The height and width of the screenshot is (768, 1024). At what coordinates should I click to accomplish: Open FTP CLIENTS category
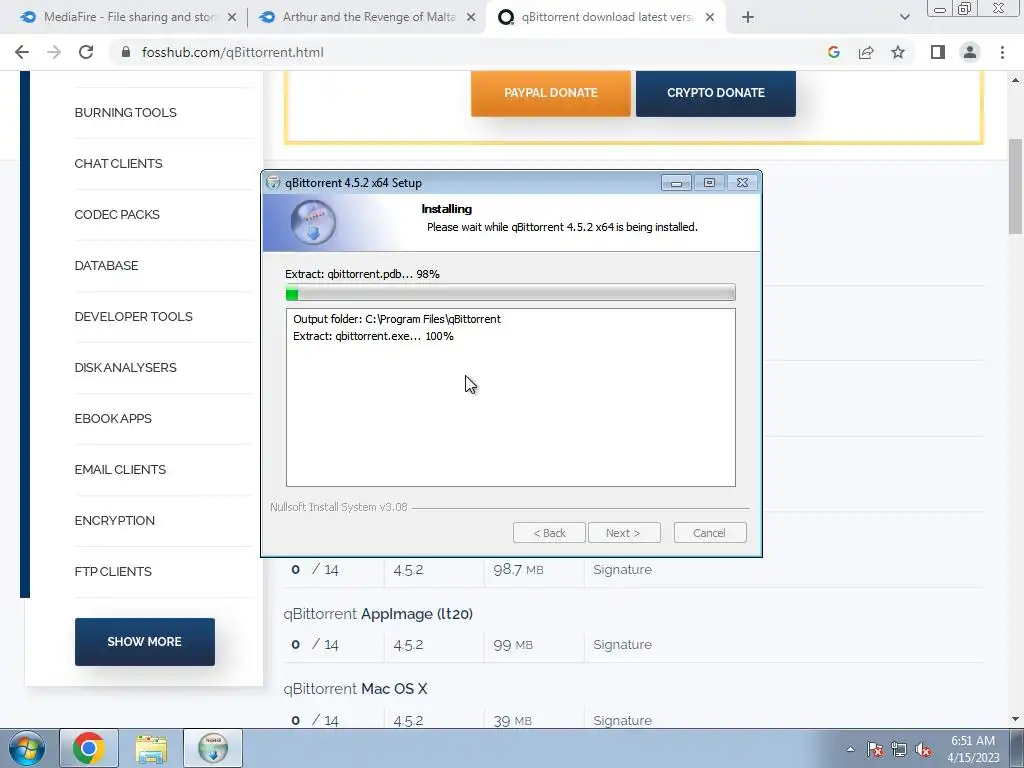pyautogui.click(x=113, y=571)
